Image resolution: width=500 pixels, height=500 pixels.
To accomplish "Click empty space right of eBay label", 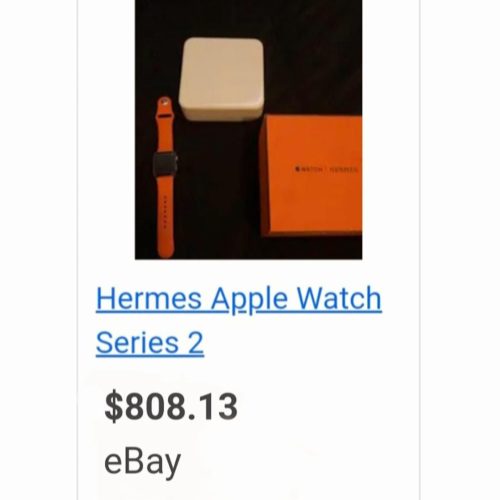I will tap(297, 463).
